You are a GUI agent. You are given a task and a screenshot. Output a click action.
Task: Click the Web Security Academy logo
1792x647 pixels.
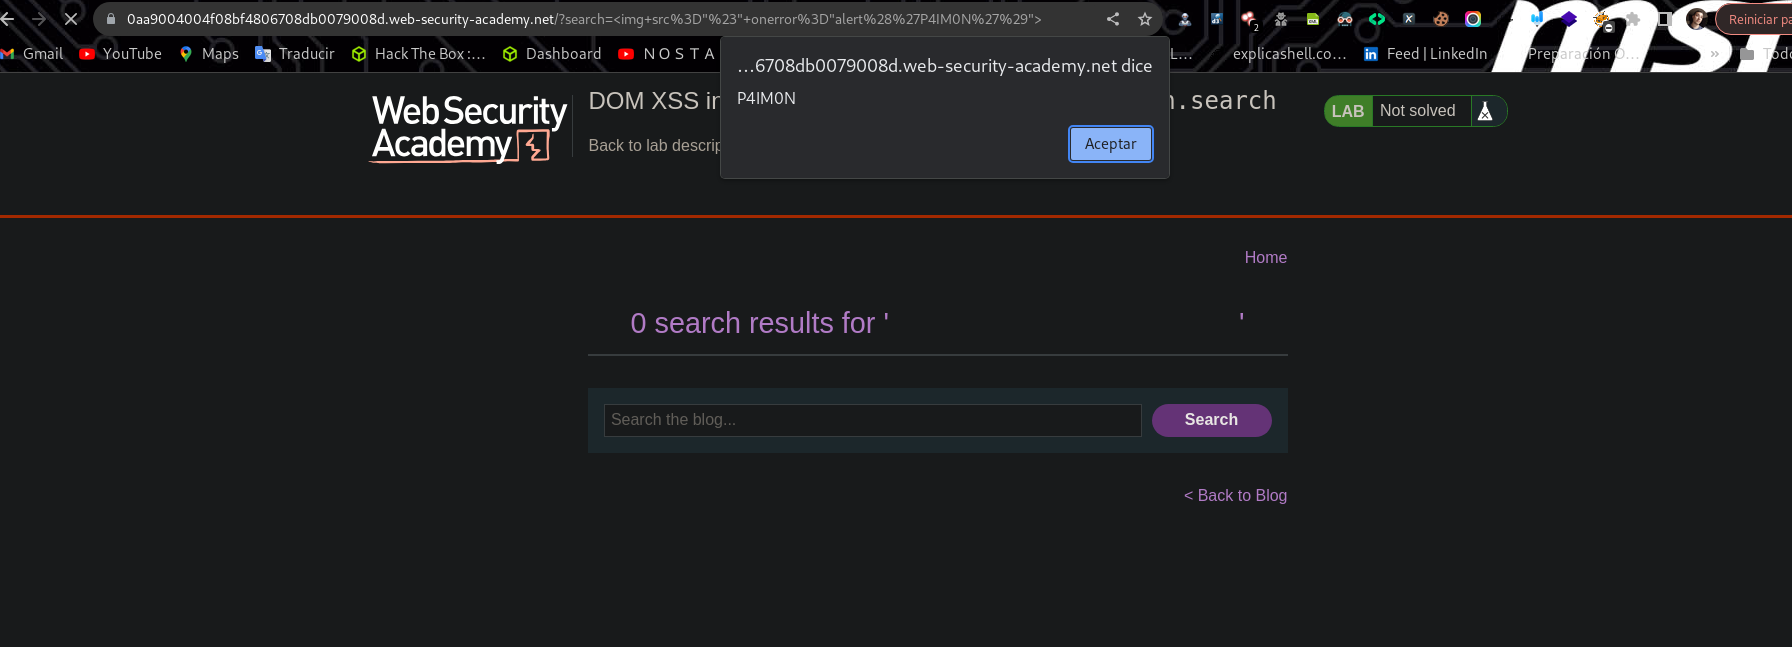(469, 128)
